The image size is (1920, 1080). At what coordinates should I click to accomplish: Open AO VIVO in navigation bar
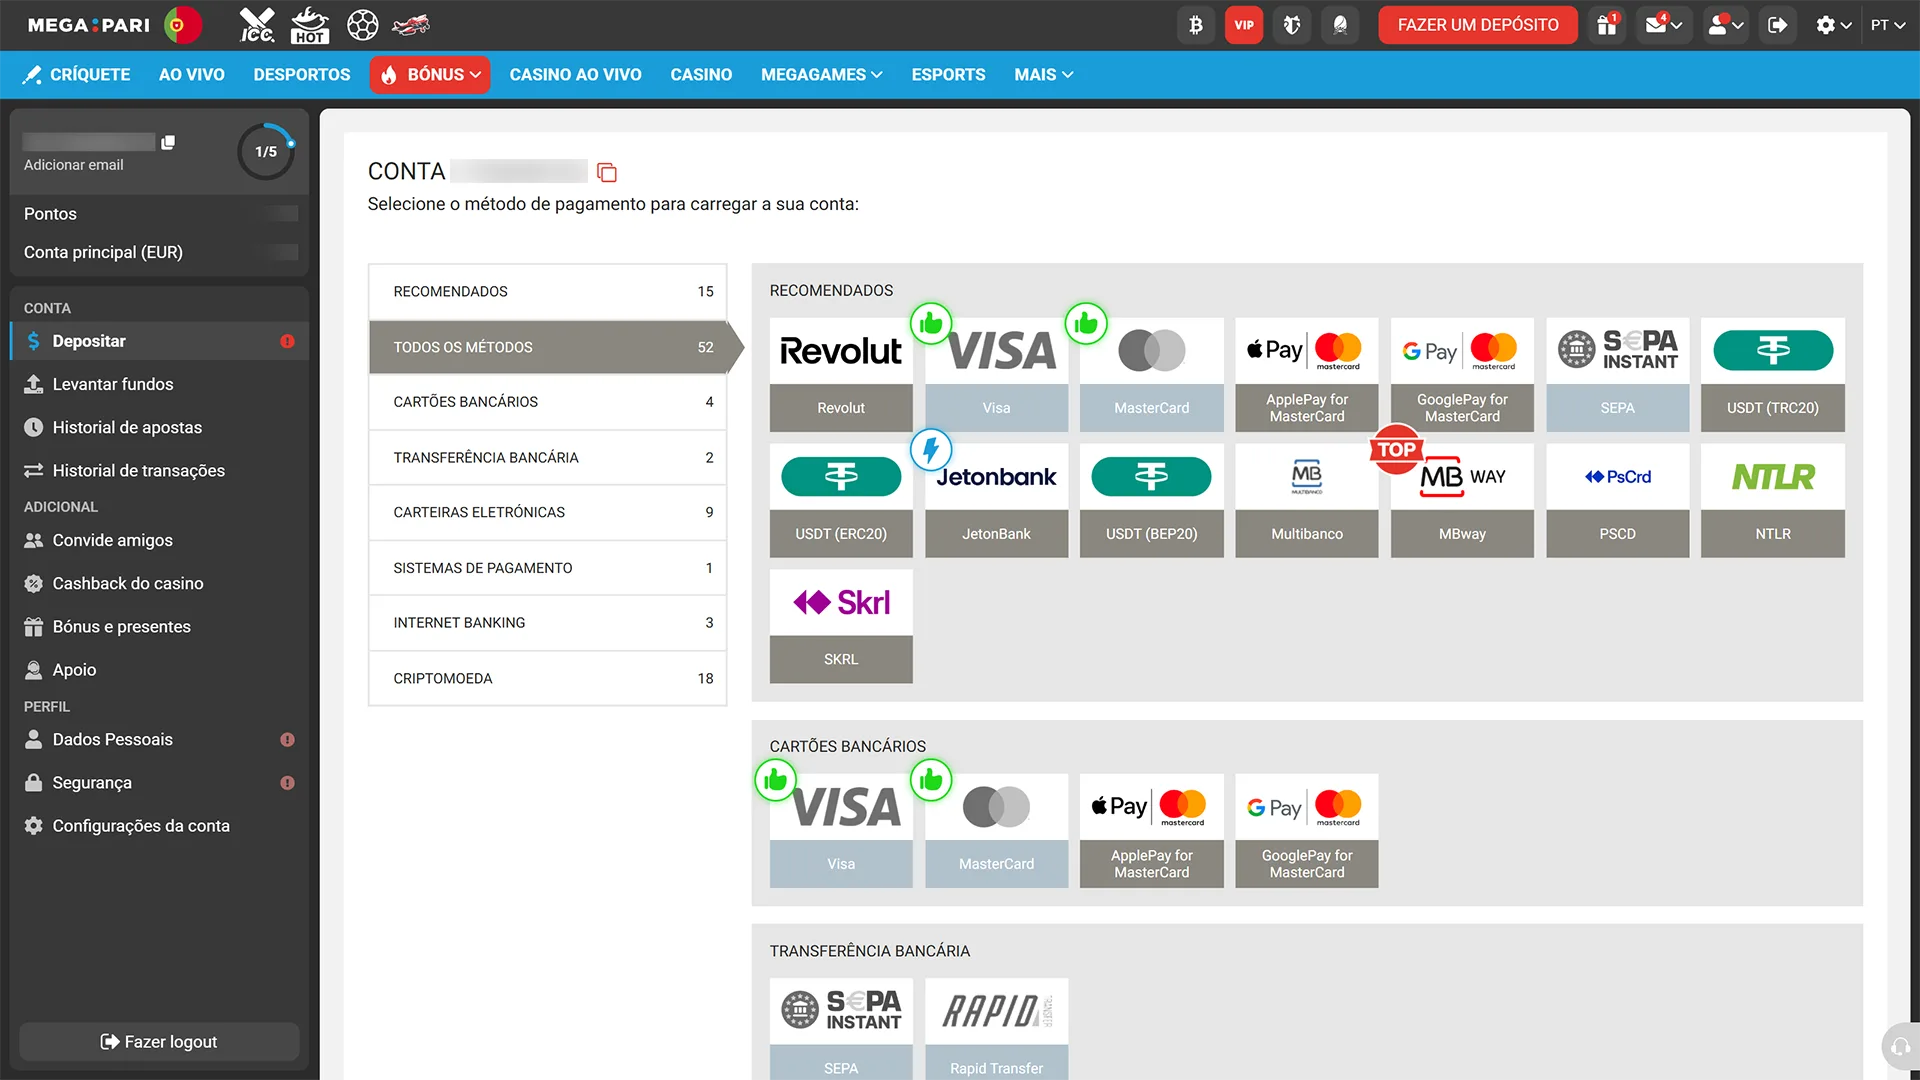(192, 75)
